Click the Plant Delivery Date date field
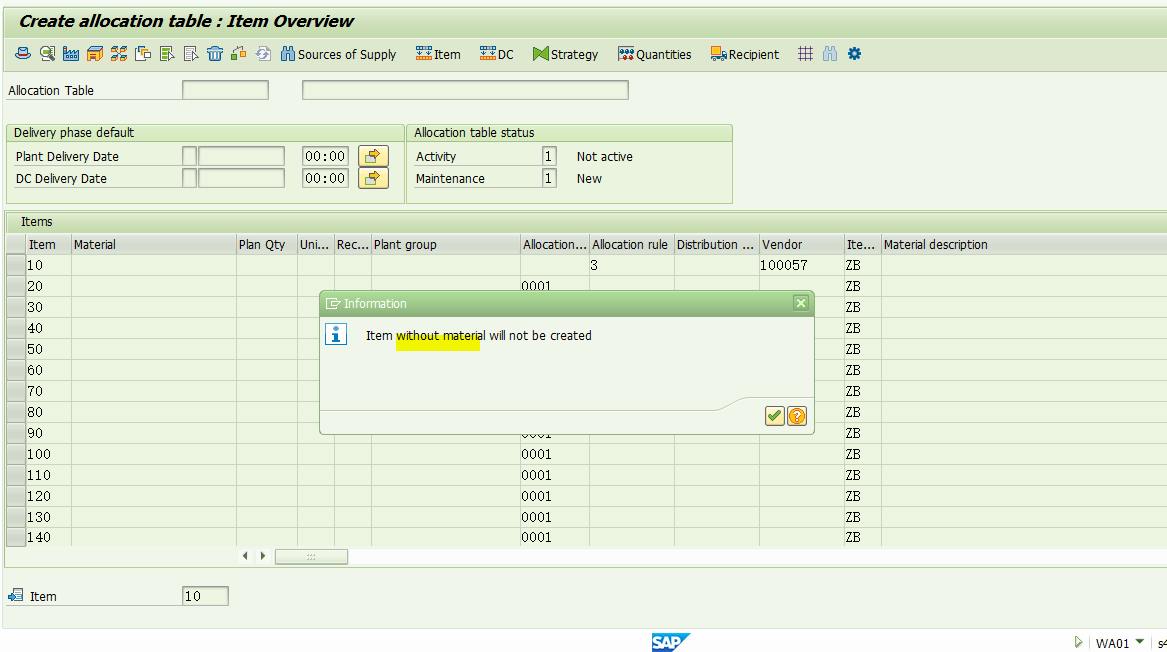Viewport: 1167px width, 652px height. click(241, 156)
